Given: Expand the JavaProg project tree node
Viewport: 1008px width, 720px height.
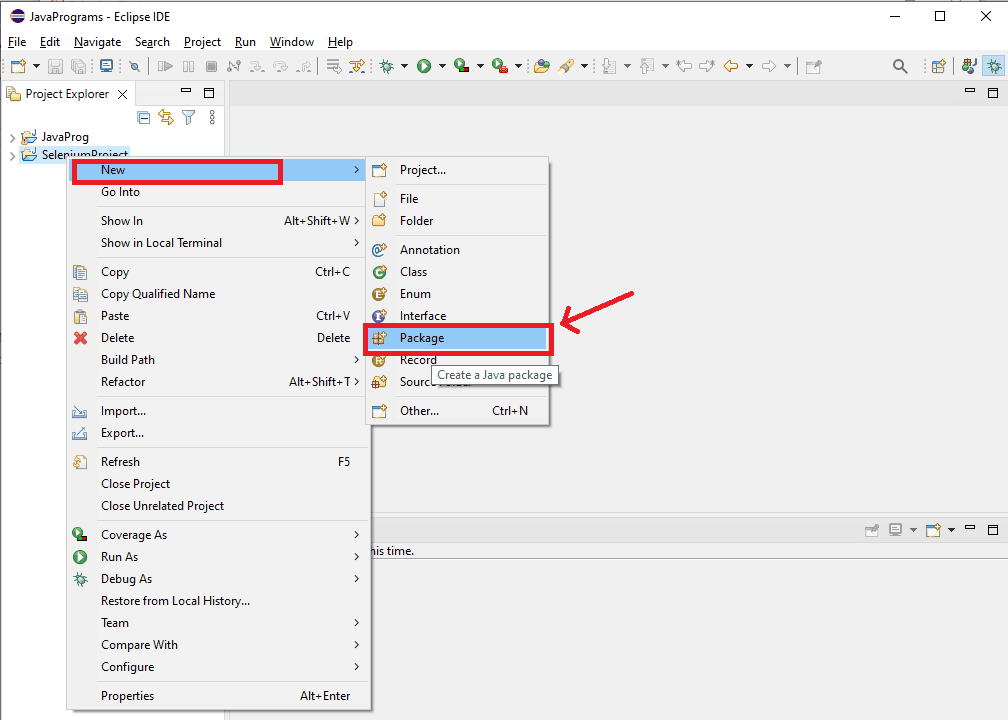Looking at the screenshot, I should pyautogui.click(x=12, y=137).
